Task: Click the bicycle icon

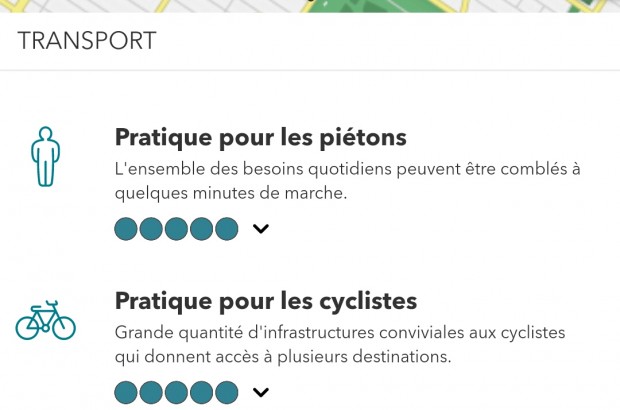Action: pyautogui.click(x=45, y=321)
